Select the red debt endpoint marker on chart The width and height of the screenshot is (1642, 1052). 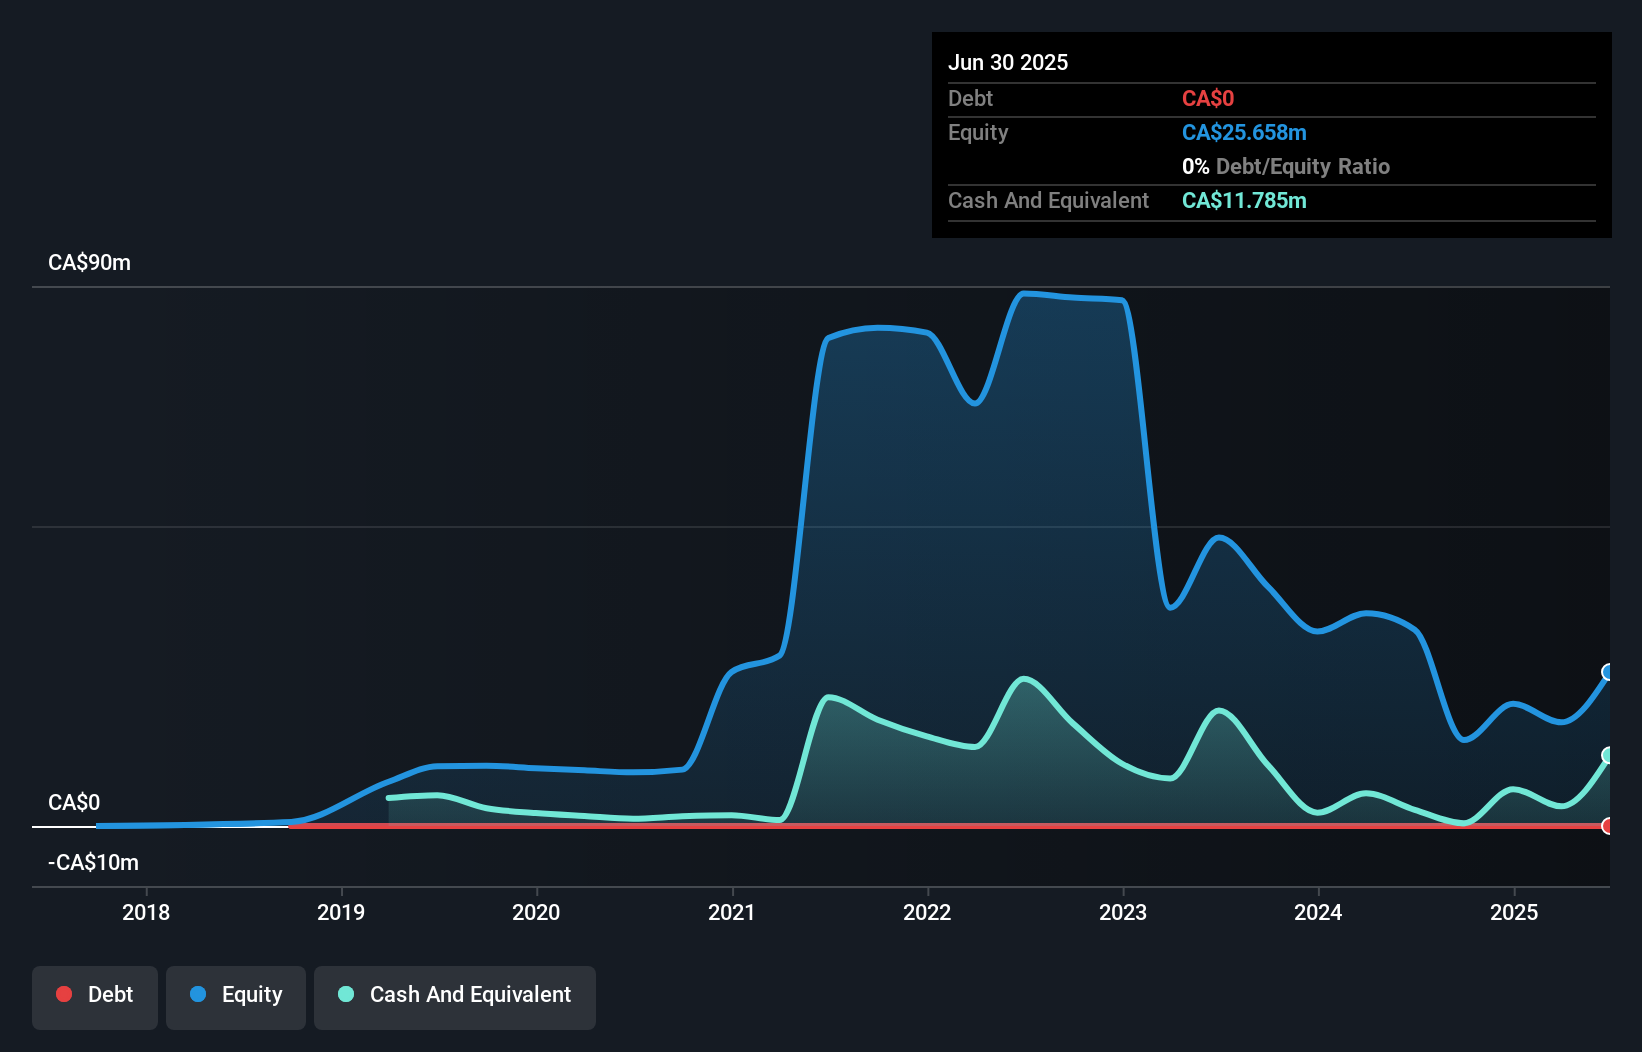point(1608,827)
